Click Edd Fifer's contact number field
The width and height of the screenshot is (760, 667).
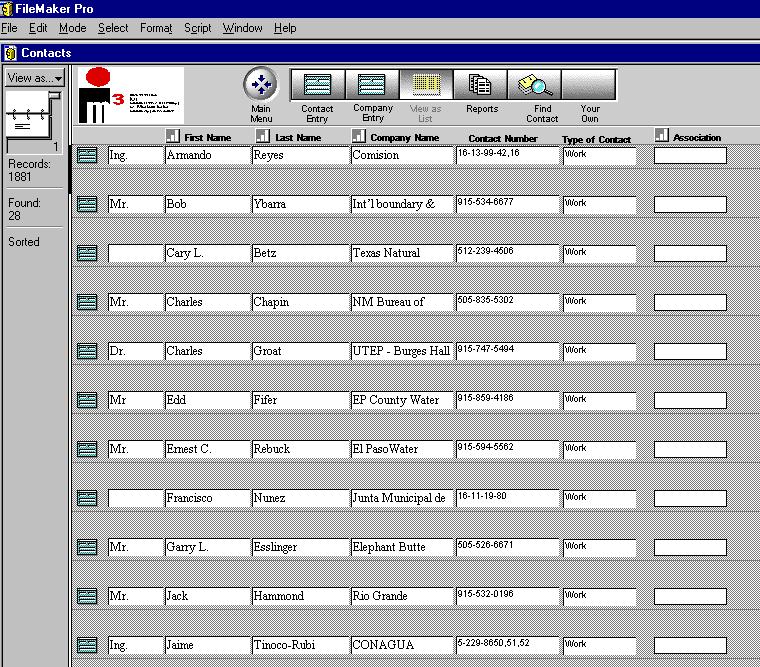click(x=507, y=399)
